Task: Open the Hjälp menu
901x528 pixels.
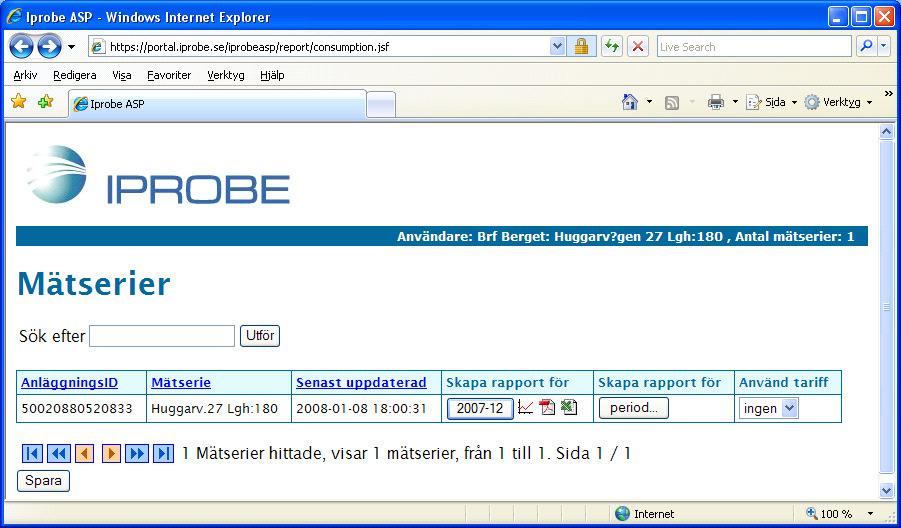Action: [272, 75]
